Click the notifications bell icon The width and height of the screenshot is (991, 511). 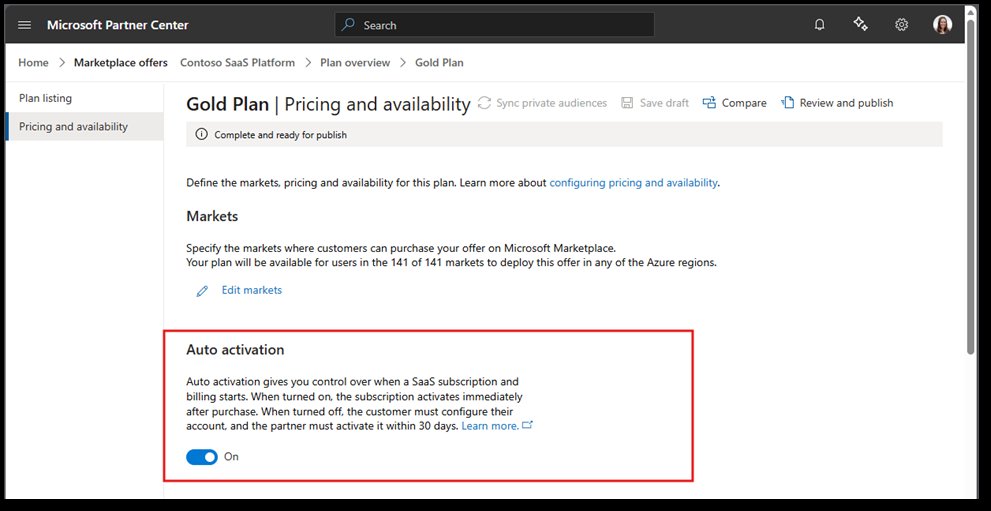[820, 25]
